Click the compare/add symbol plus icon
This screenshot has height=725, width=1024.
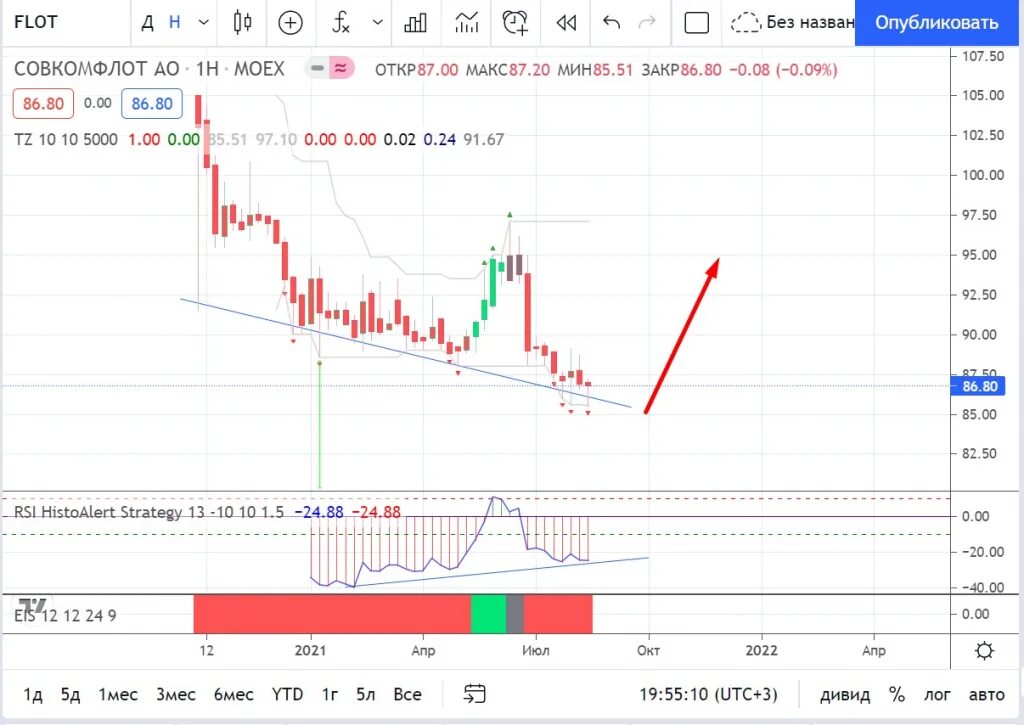tap(290, 23)
